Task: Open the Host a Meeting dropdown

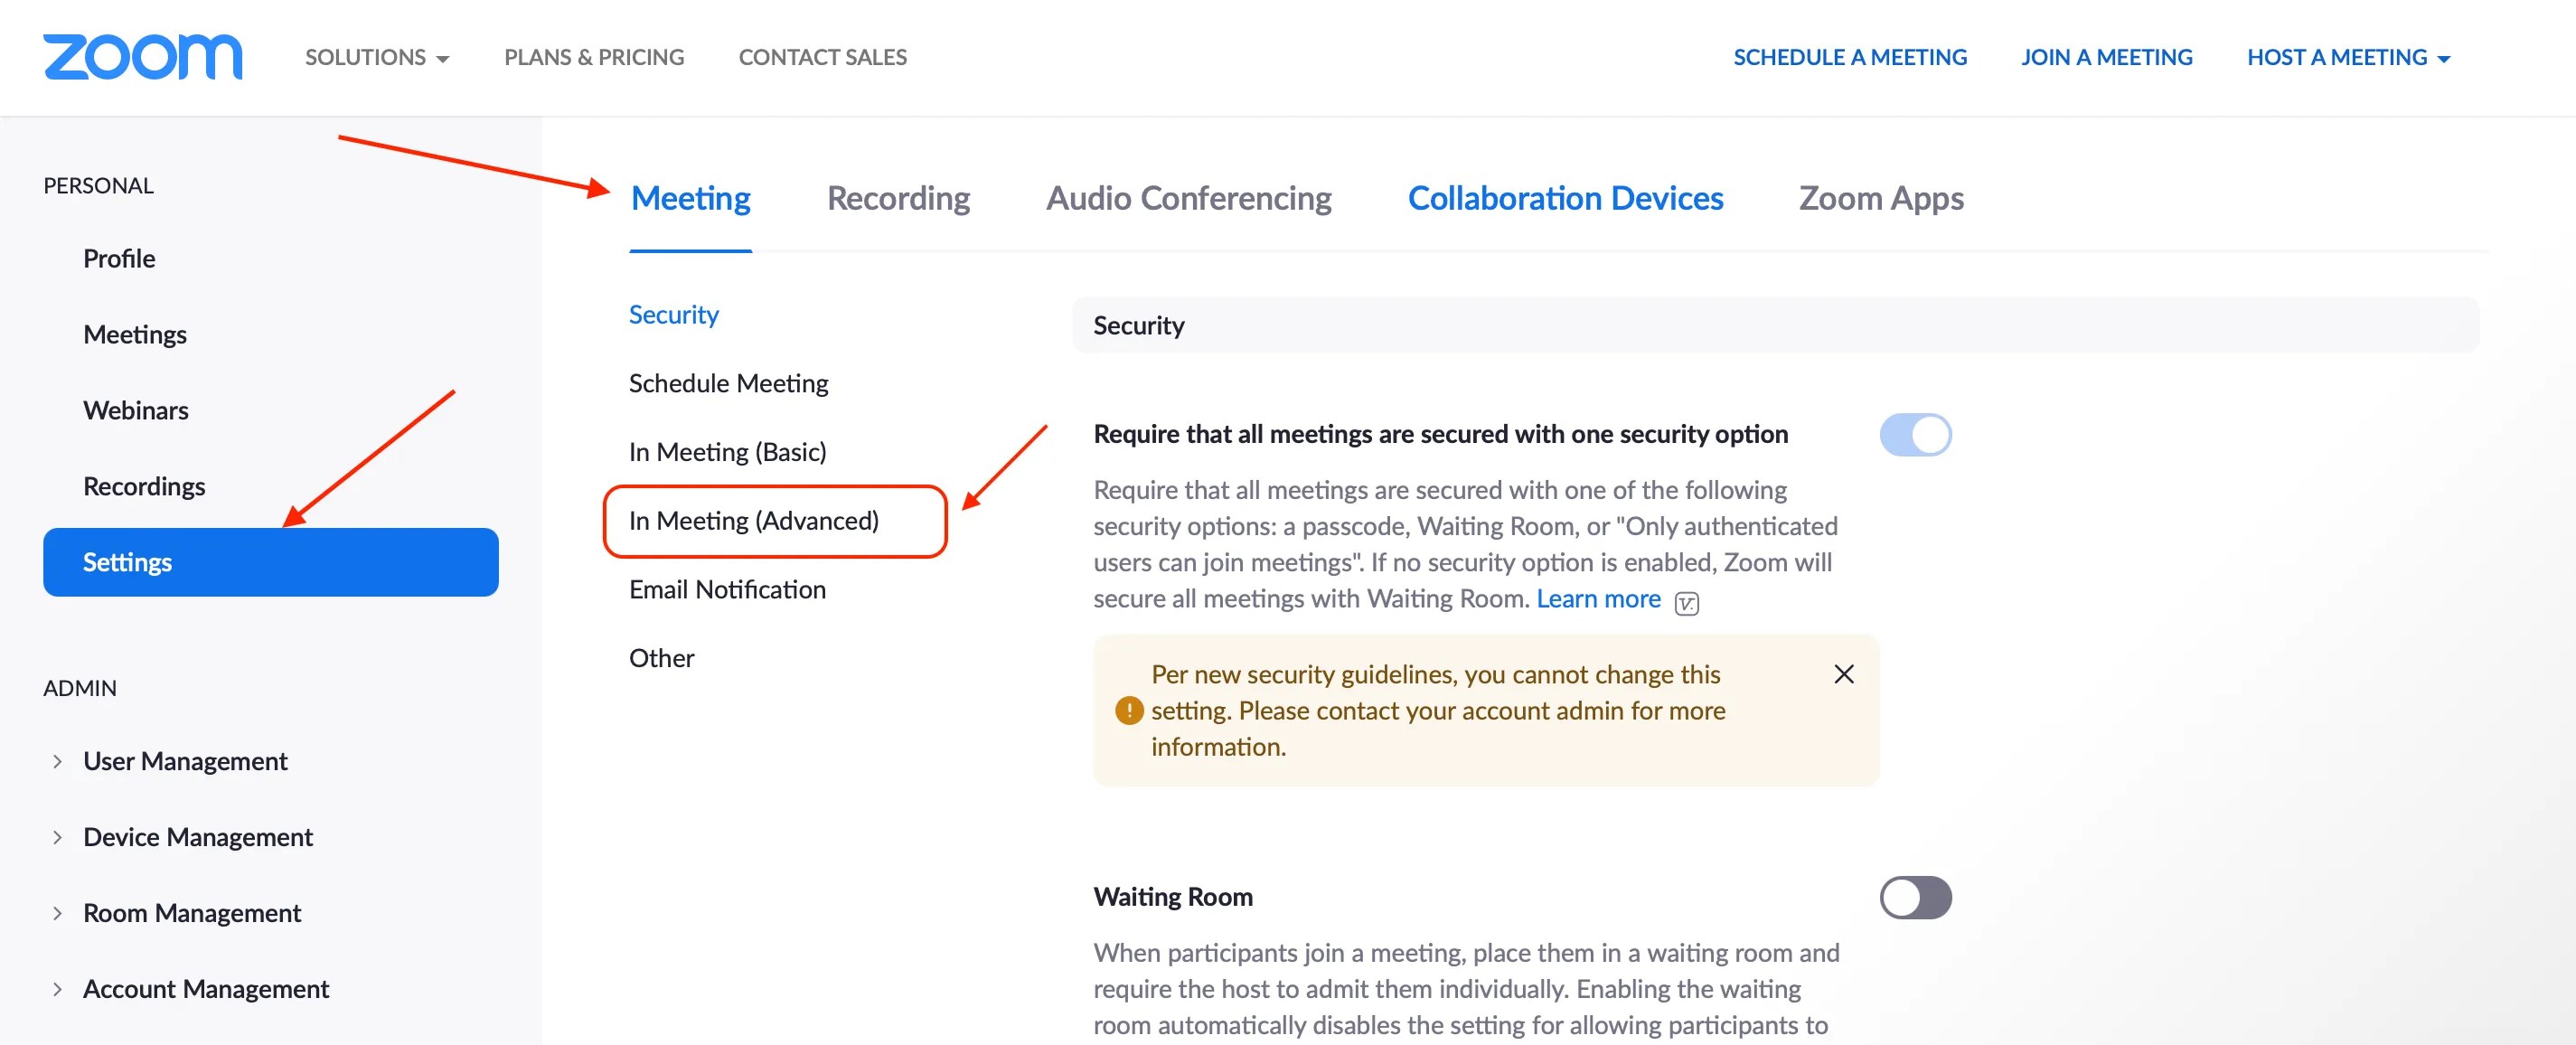Action: [x=2349, y=57]
